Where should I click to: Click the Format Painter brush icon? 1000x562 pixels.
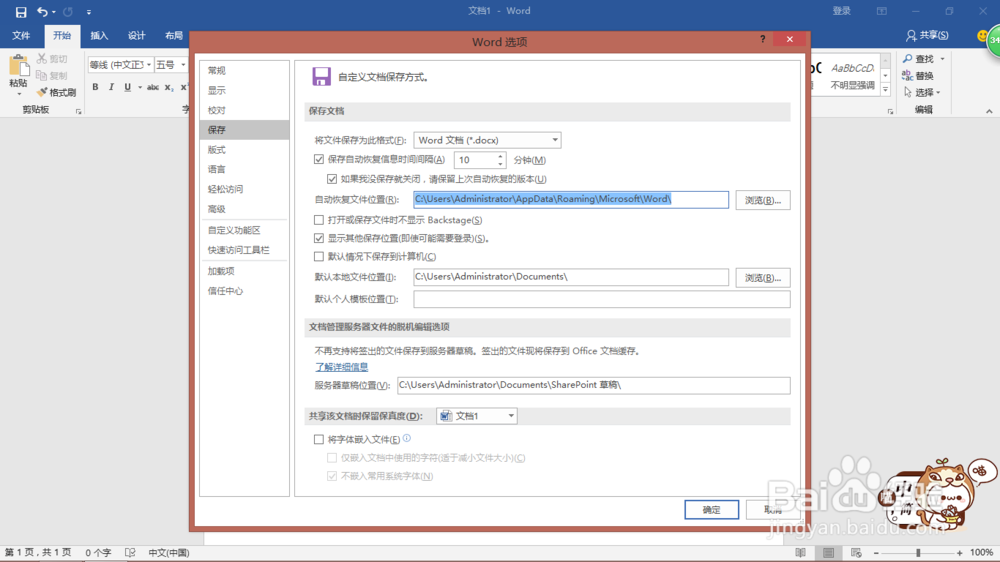point(42,92)
